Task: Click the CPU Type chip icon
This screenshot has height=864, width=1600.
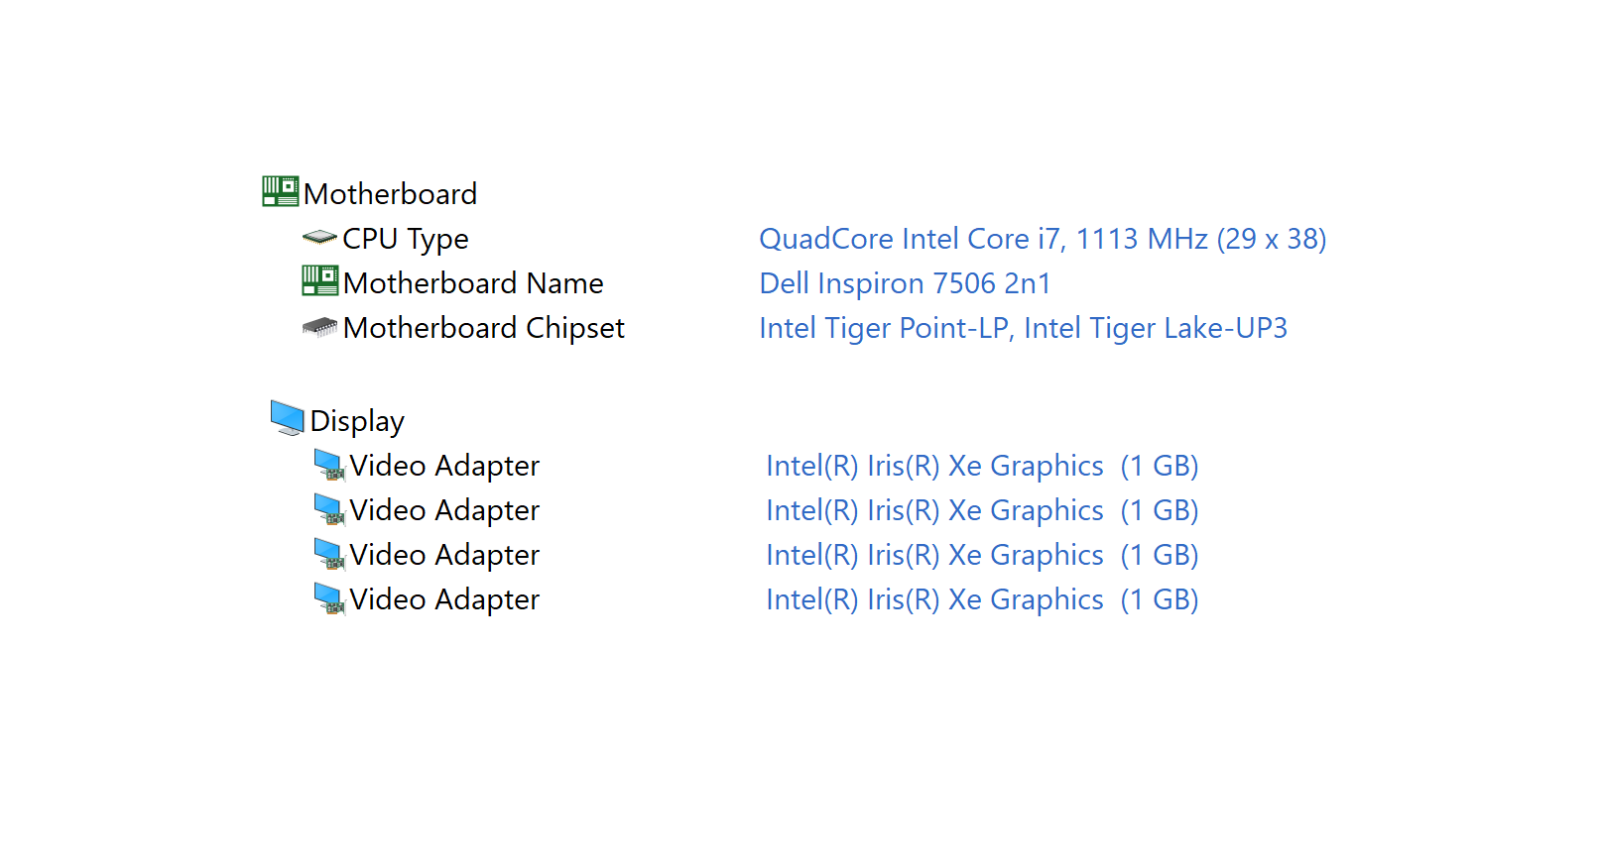Action: pos(320,237)
